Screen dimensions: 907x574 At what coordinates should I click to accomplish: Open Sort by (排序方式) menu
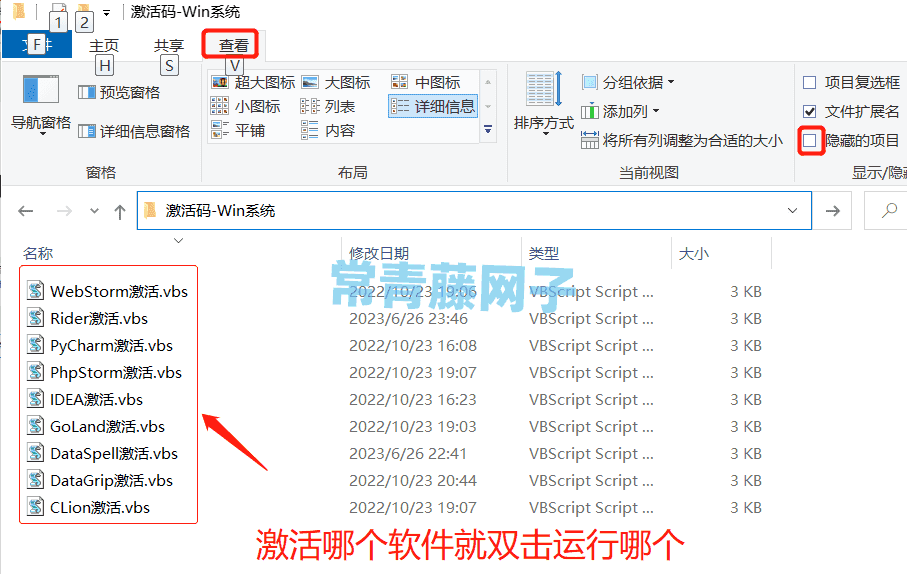click(x=543, y=103)
